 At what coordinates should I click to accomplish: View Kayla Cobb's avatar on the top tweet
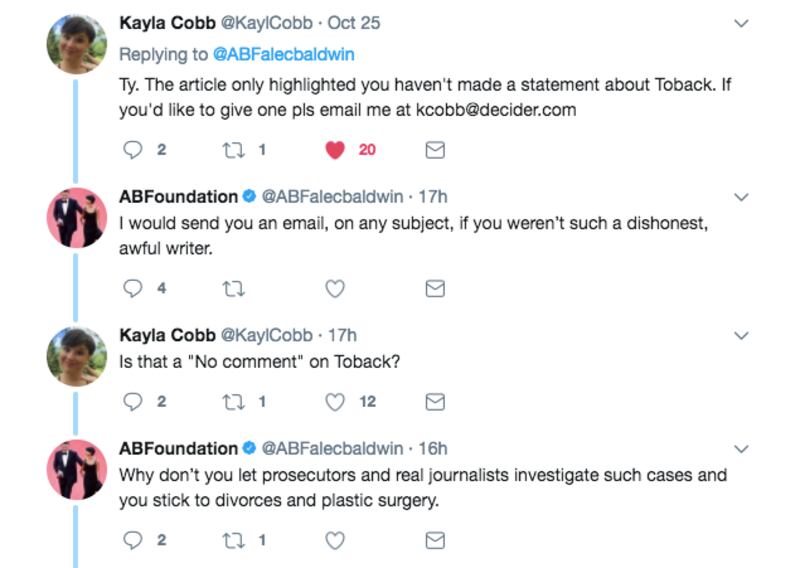pos(77,46)
